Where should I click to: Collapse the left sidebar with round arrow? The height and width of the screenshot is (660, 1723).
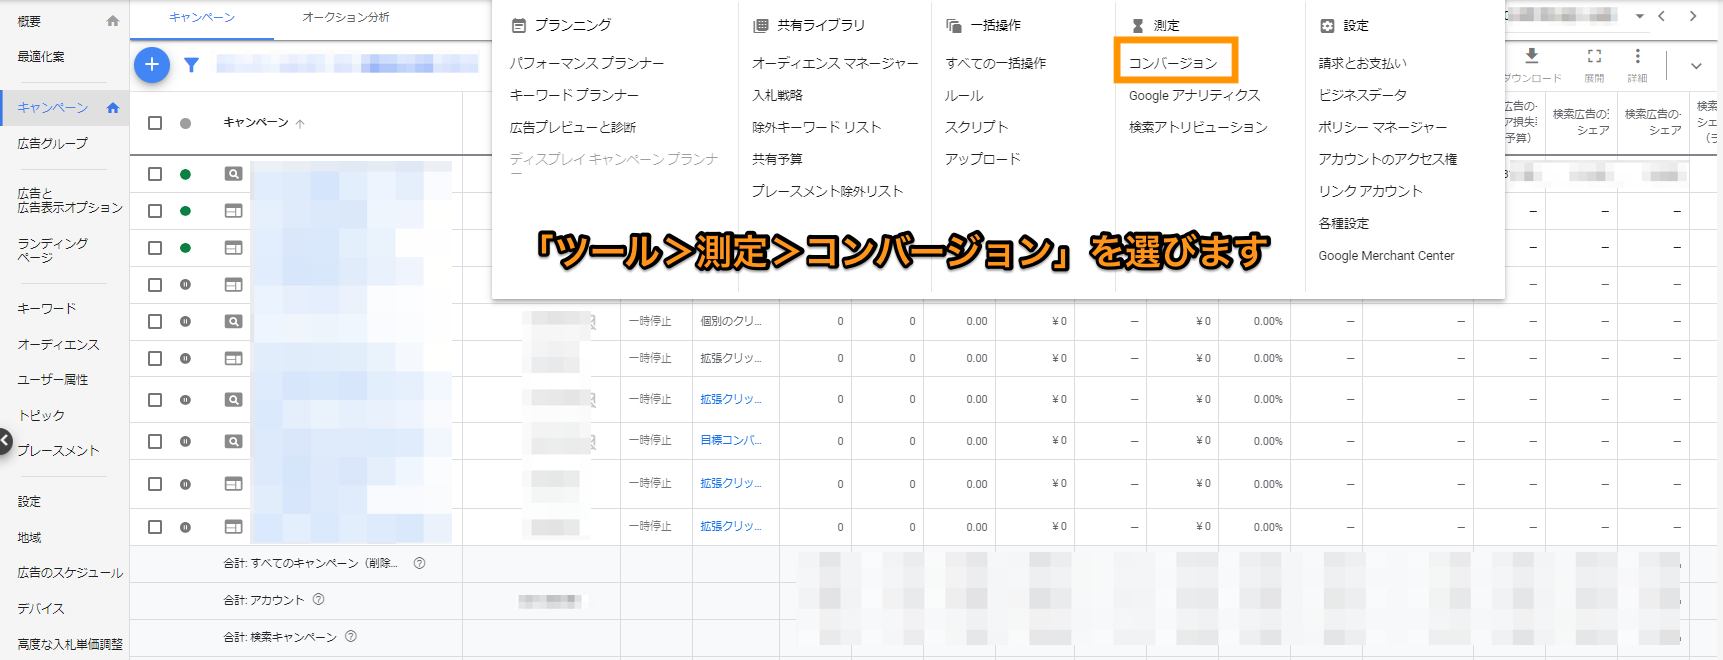coord(5,441)
